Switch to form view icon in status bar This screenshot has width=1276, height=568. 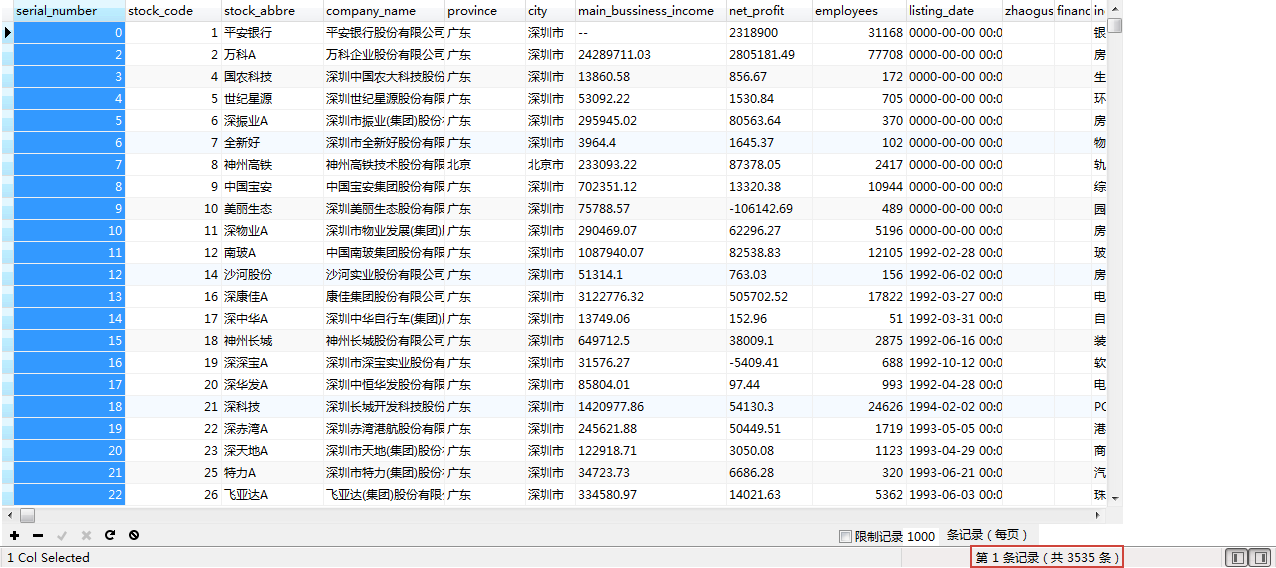click(1260, 557)
